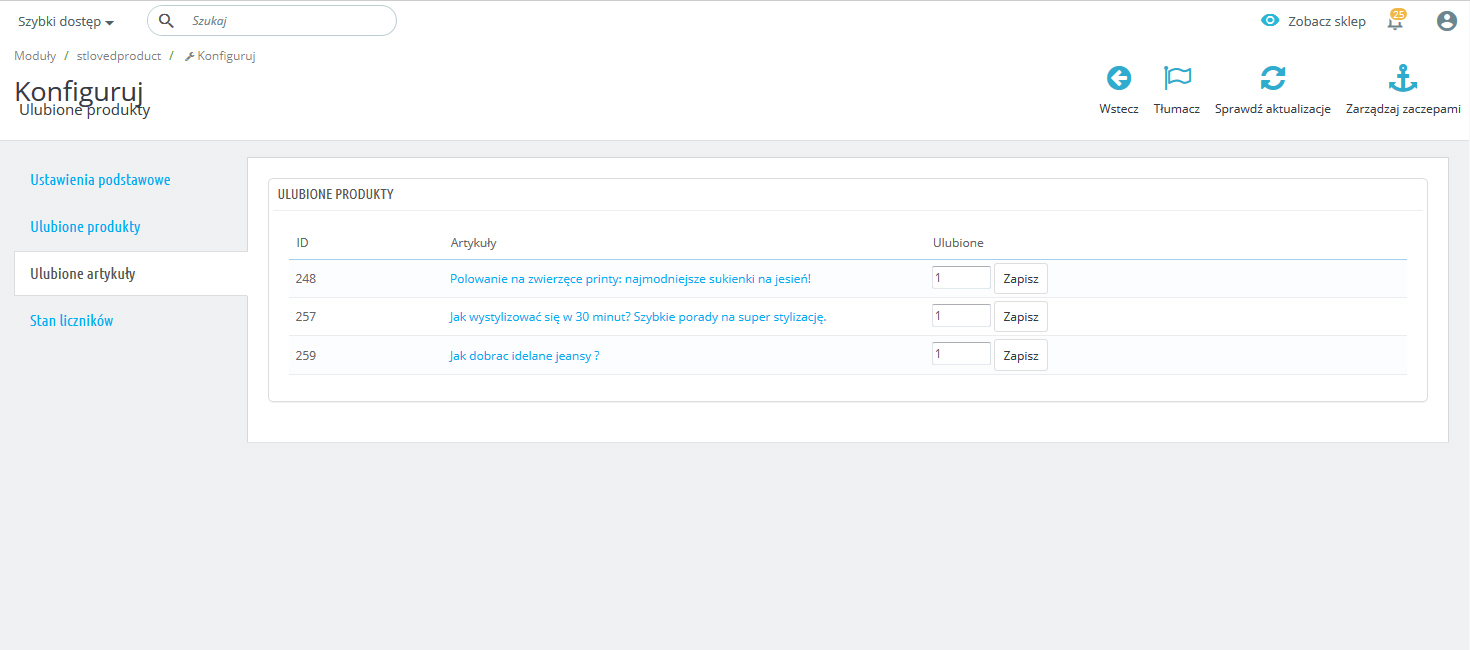Screen dimensions: 1470x650
Task: Click Zapisz button for article 257
Action: (1020, 317)
